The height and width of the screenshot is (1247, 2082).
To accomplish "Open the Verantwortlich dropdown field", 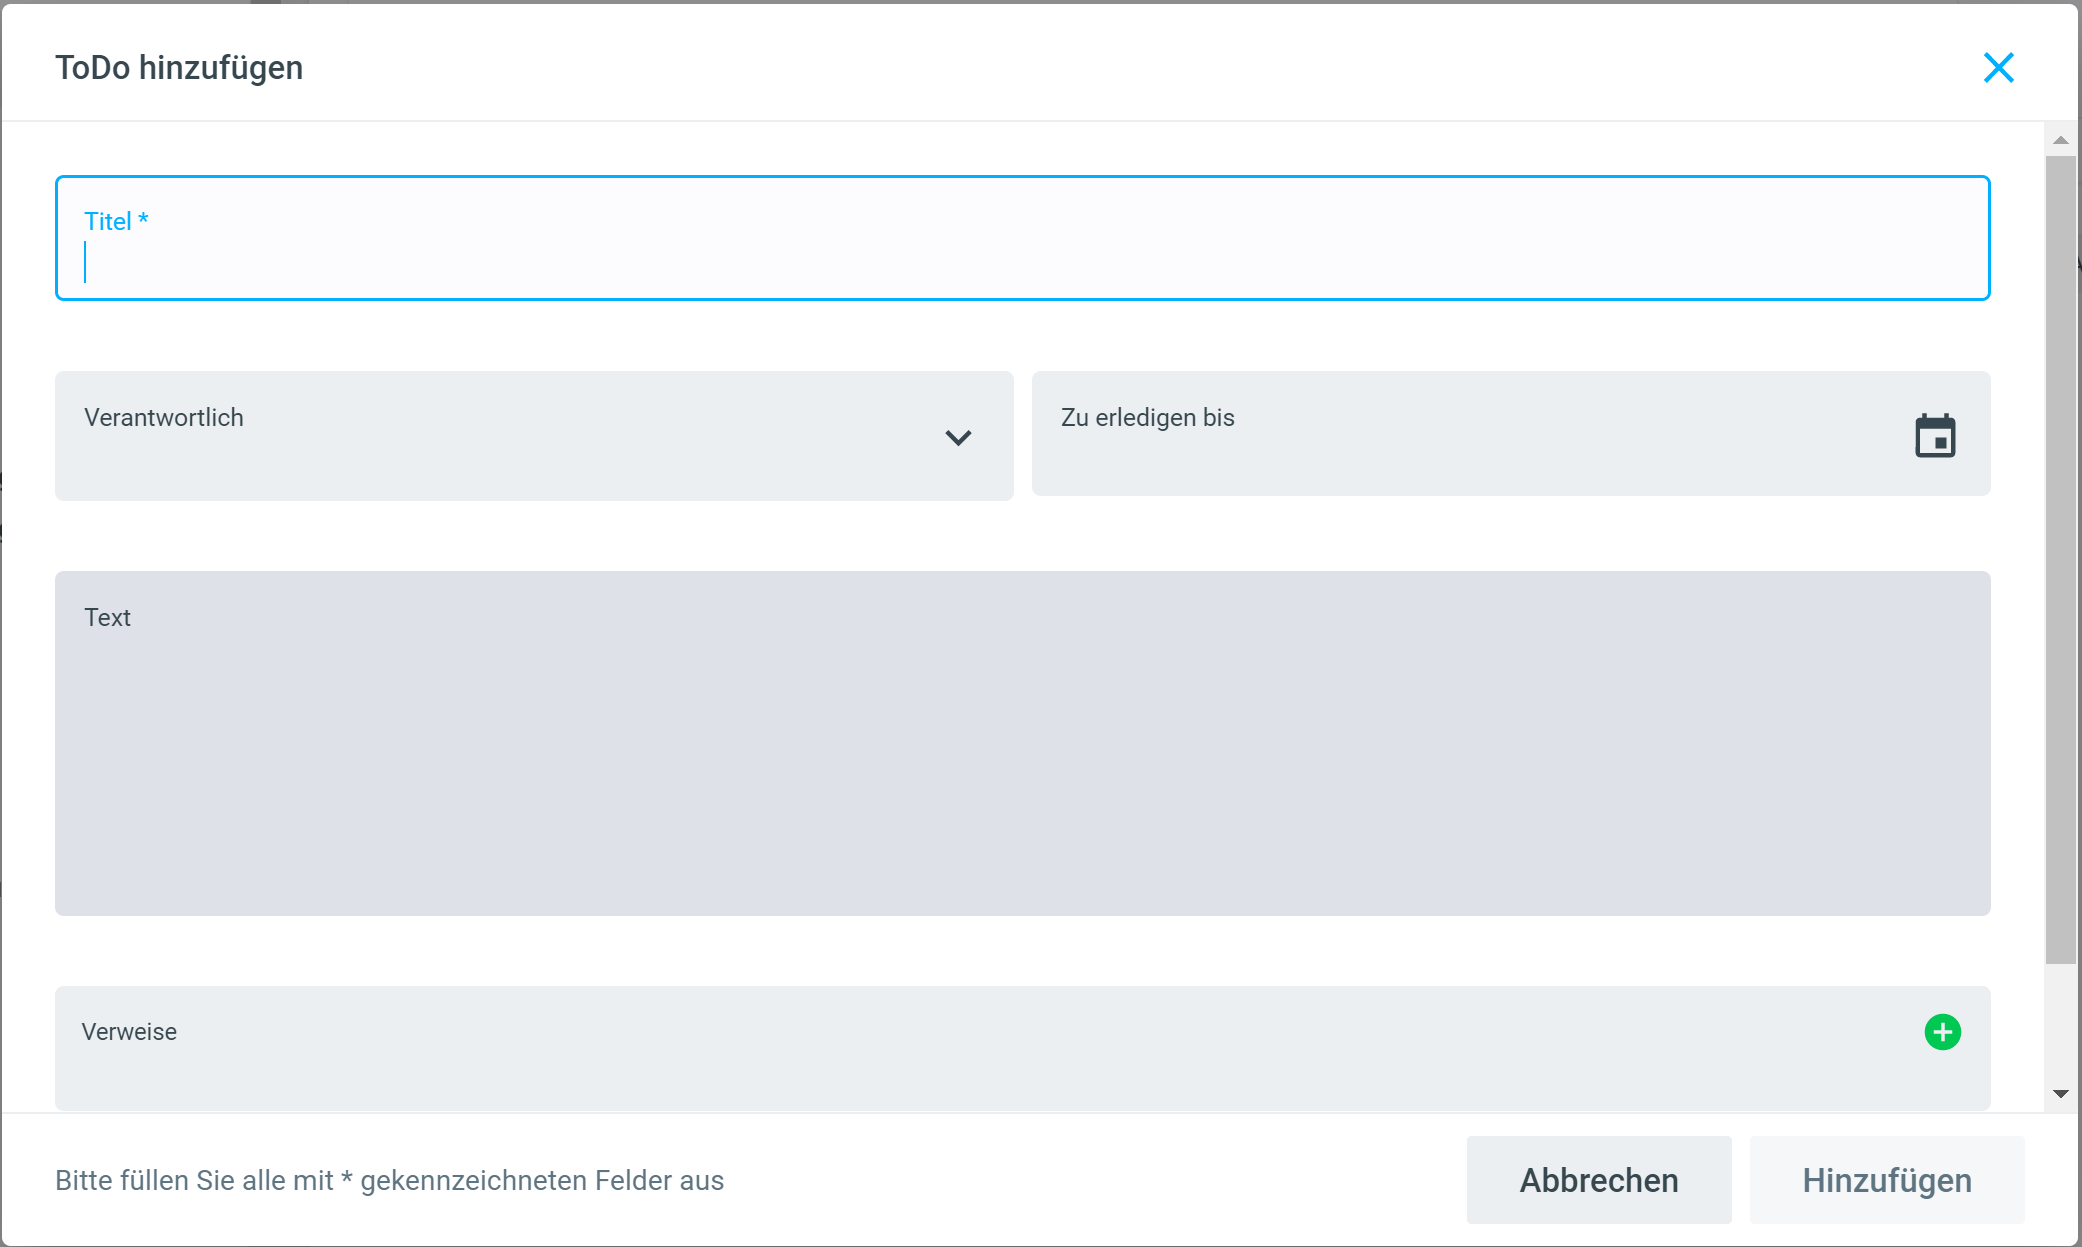I will (500, 436).
